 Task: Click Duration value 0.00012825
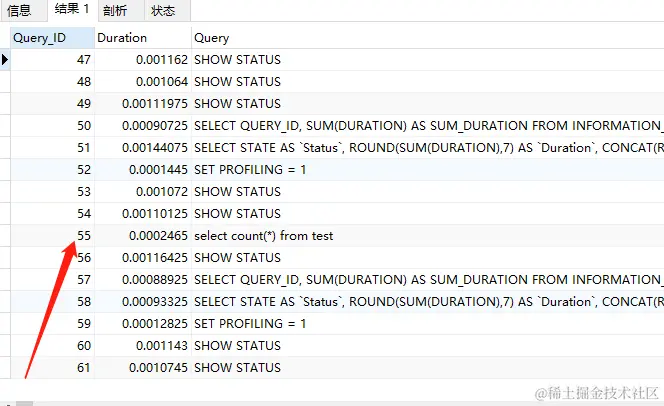click(x=143, y=323)
